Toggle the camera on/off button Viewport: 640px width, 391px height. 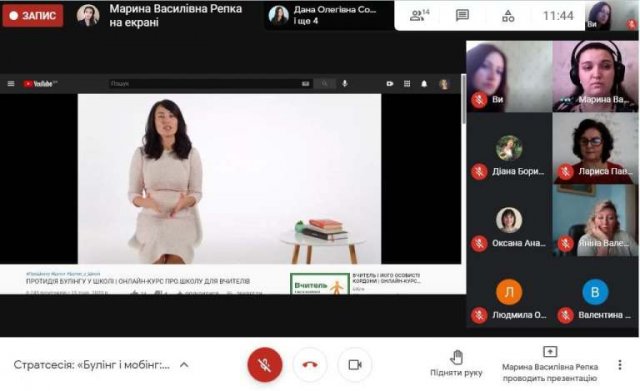(355, 364)
